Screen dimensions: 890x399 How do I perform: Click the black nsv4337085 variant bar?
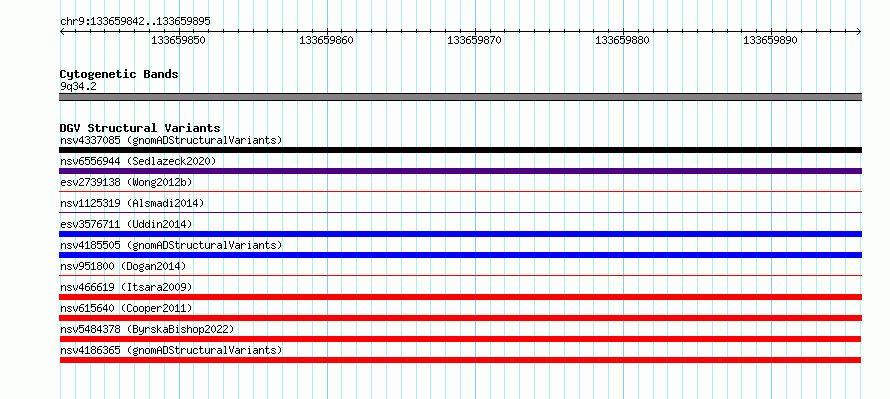pos(460,150)
